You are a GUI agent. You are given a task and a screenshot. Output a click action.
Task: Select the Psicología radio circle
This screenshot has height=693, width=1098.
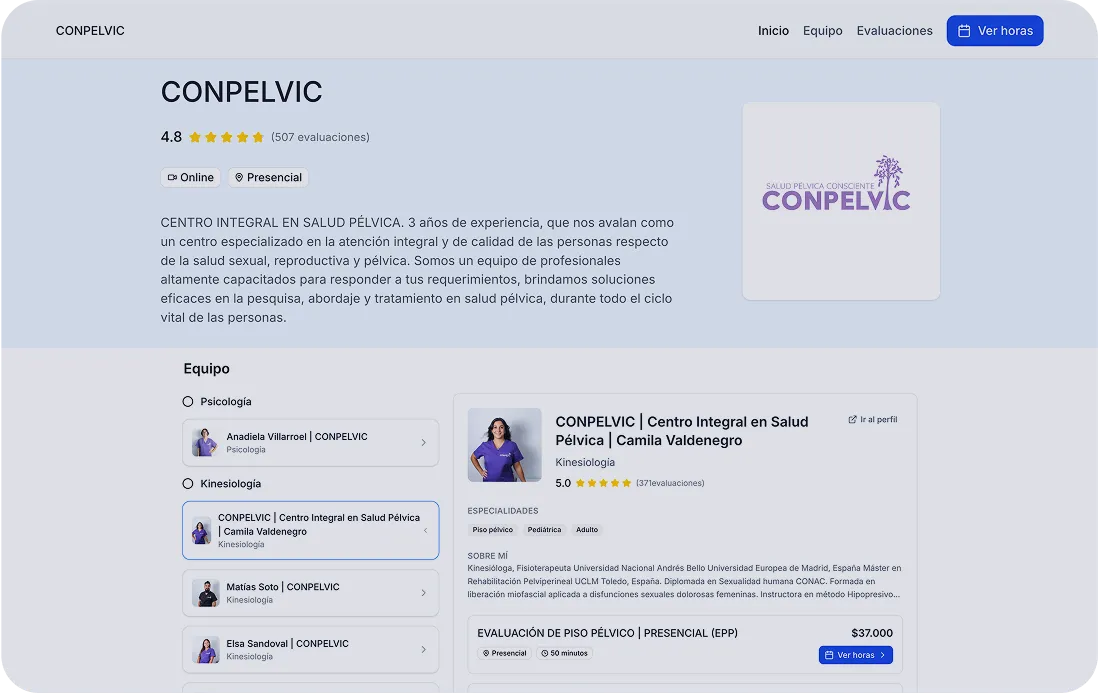click(x=188, y=401)
